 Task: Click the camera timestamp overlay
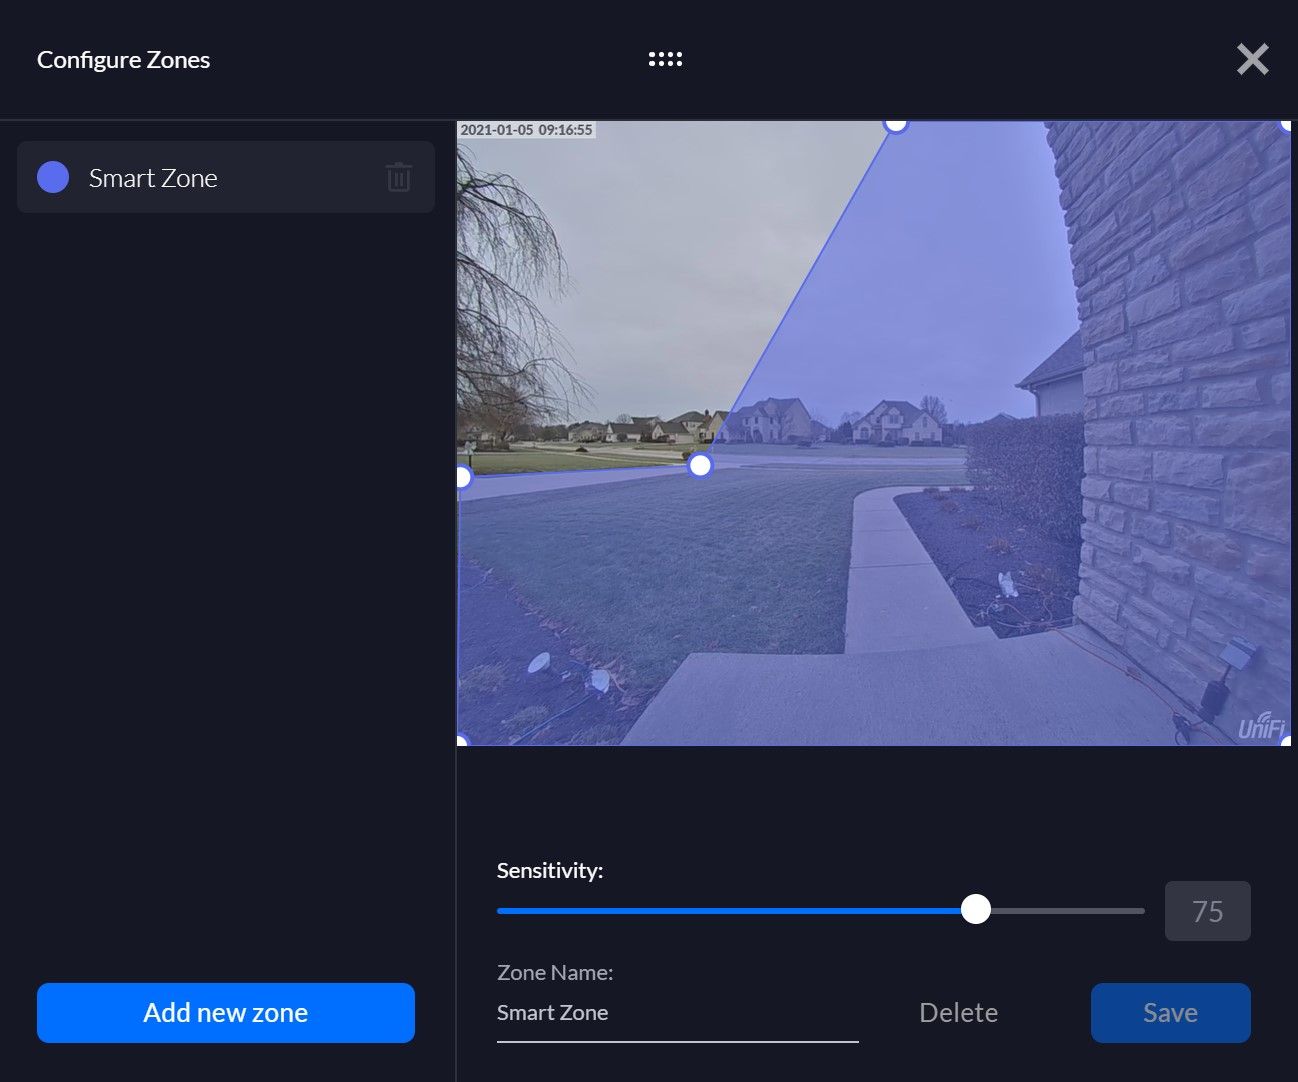coord(527,130)
